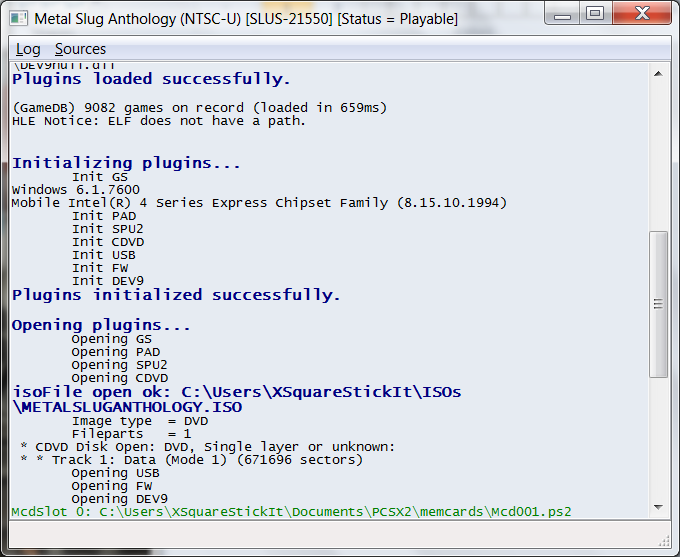The height and width of the screenshot is (557, 680).
Task: Maximize the console log window
Action: (x=595, y=13)
